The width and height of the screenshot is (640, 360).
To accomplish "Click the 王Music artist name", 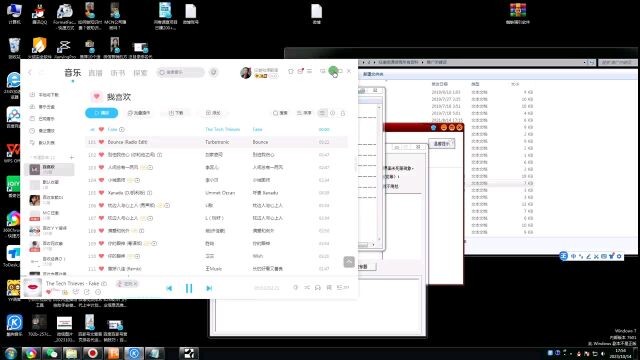I will tap(214, 269).
